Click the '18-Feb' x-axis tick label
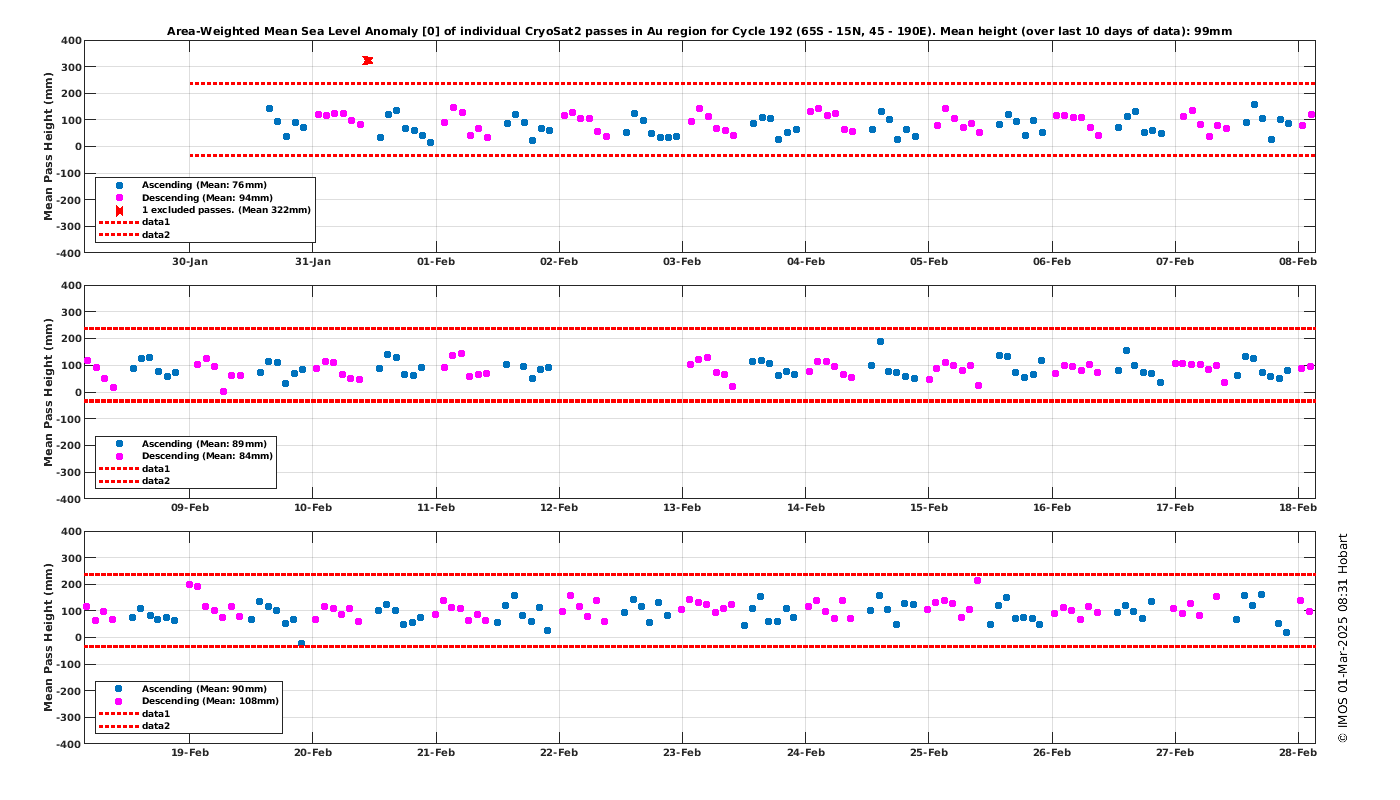This screenshot has width=1400, height=800. [1298, 508]
